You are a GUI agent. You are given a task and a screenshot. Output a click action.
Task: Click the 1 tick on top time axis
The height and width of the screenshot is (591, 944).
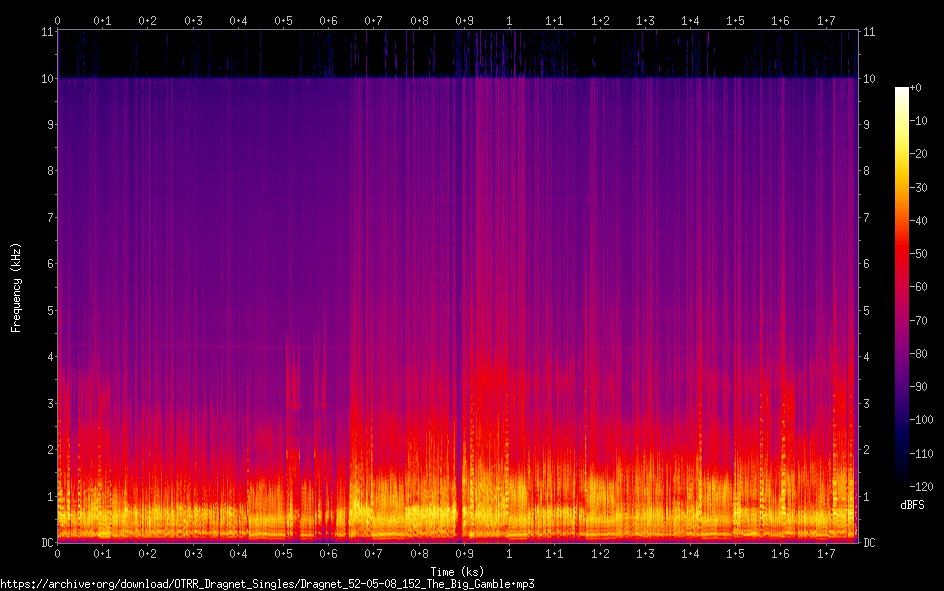click(x=510, y=20)
